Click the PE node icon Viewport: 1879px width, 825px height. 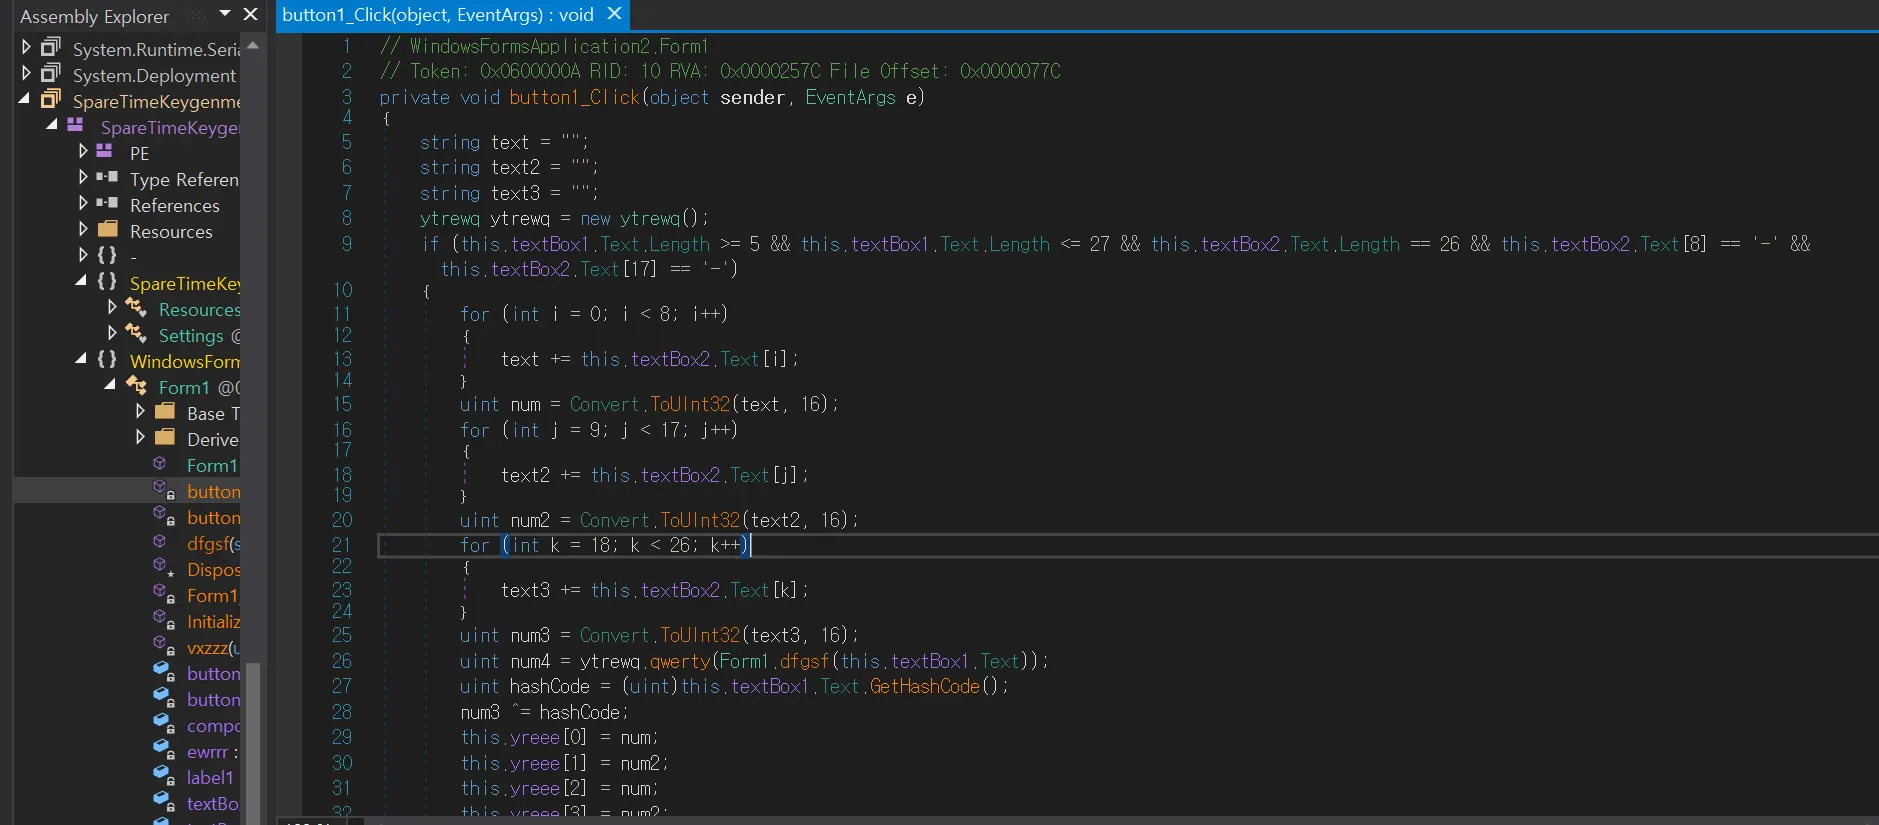[x=104, y=152]
